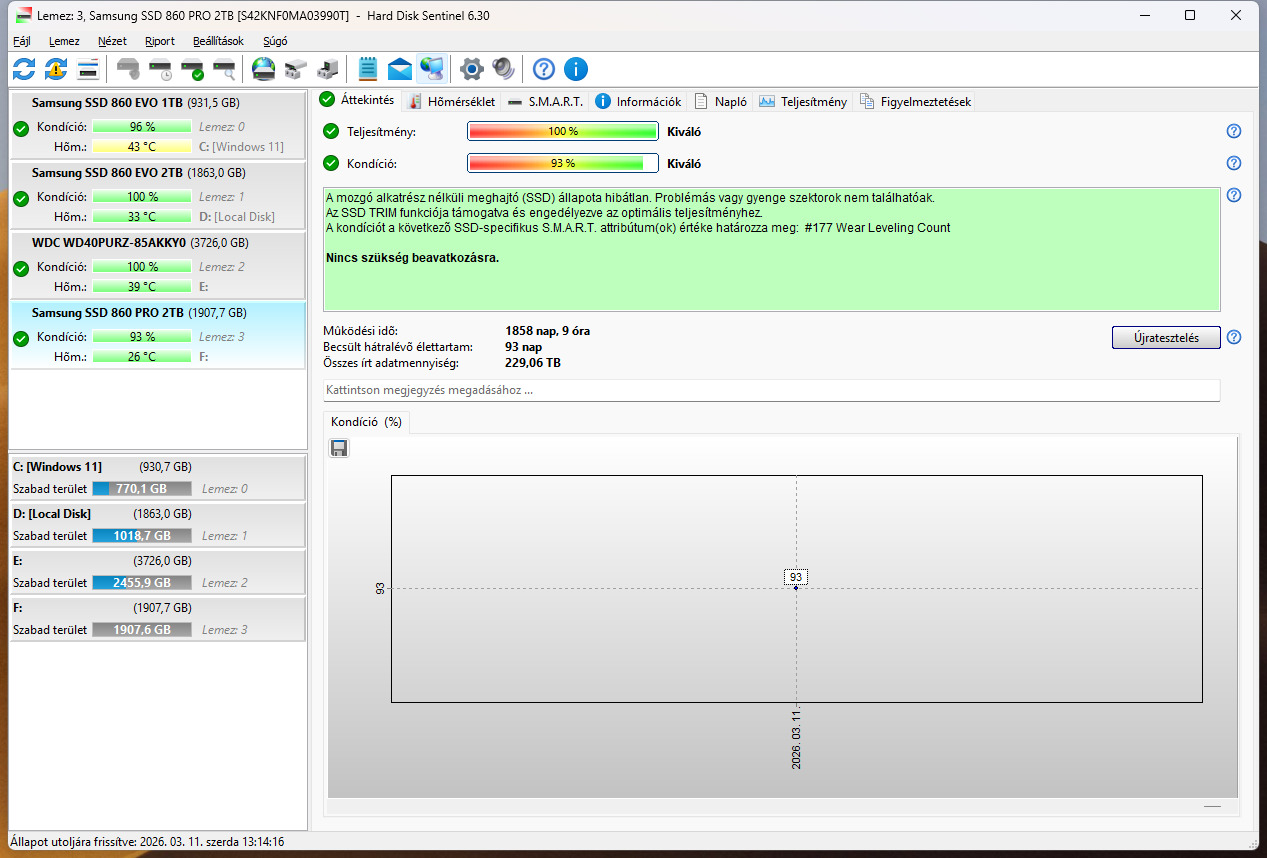Click the F: free space bar showing 1907,6 GB
1267x858 pixels.
(142, 630)
